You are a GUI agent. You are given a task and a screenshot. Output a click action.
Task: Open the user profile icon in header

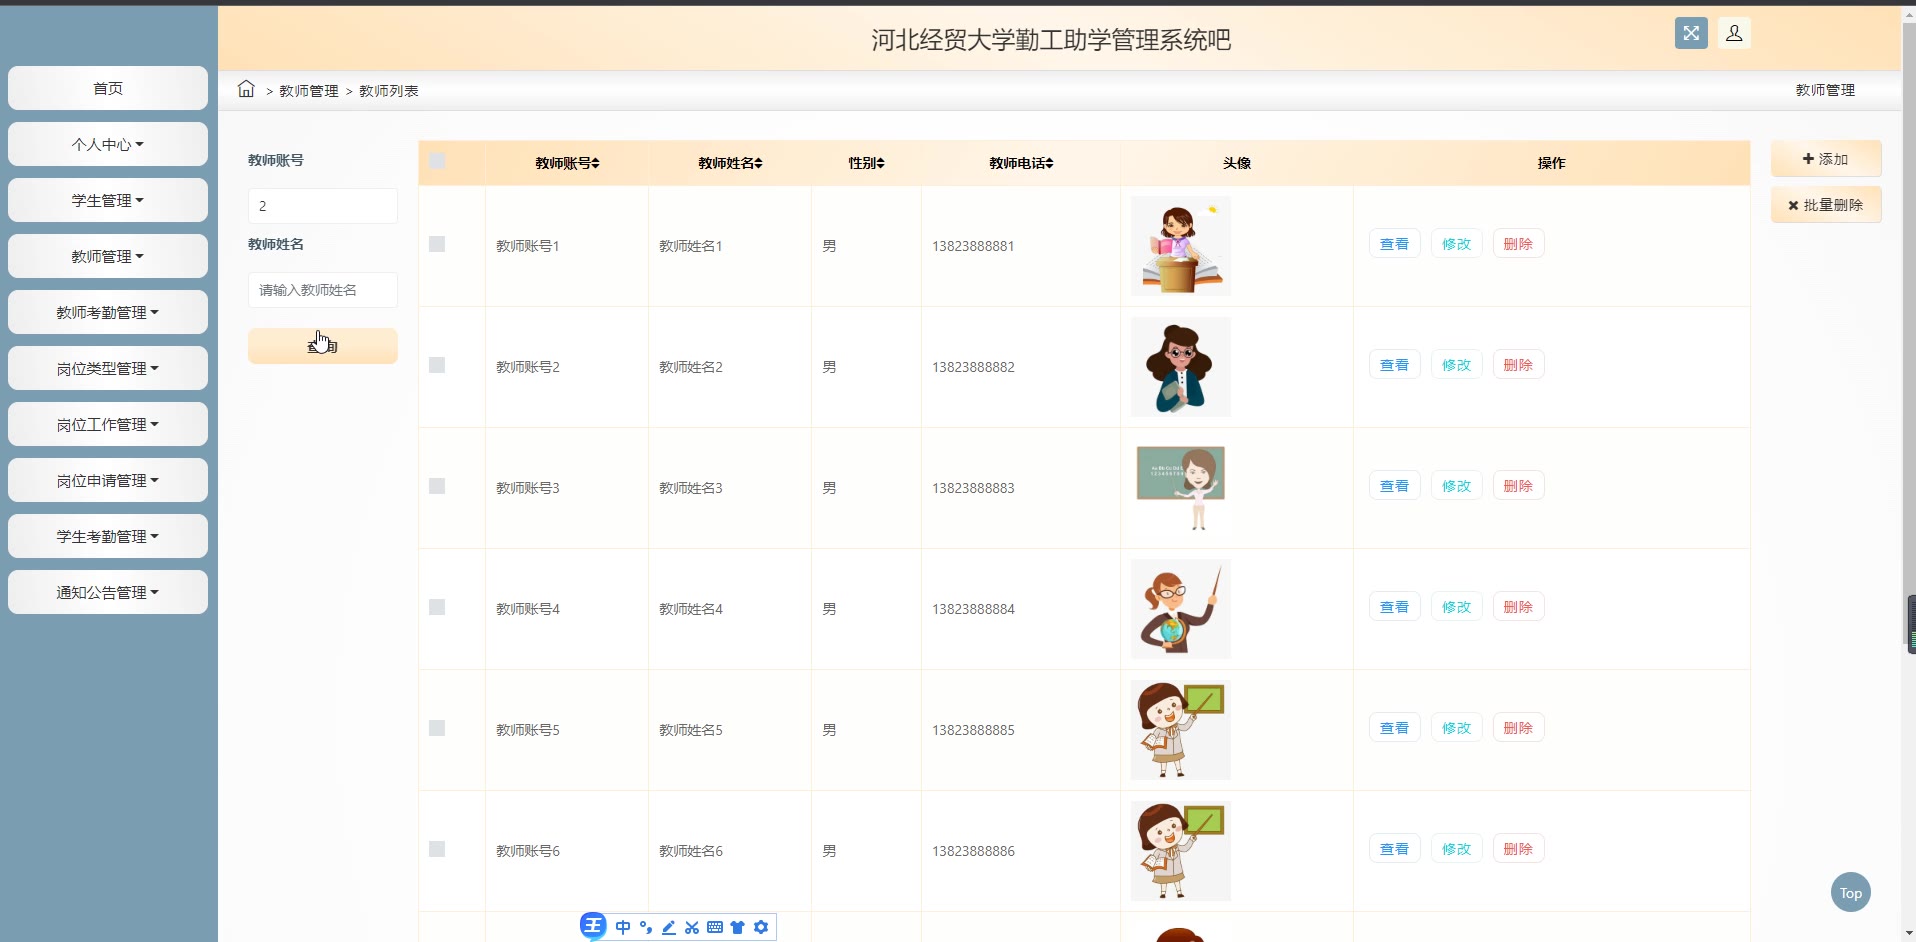[x=1734, y=33]
